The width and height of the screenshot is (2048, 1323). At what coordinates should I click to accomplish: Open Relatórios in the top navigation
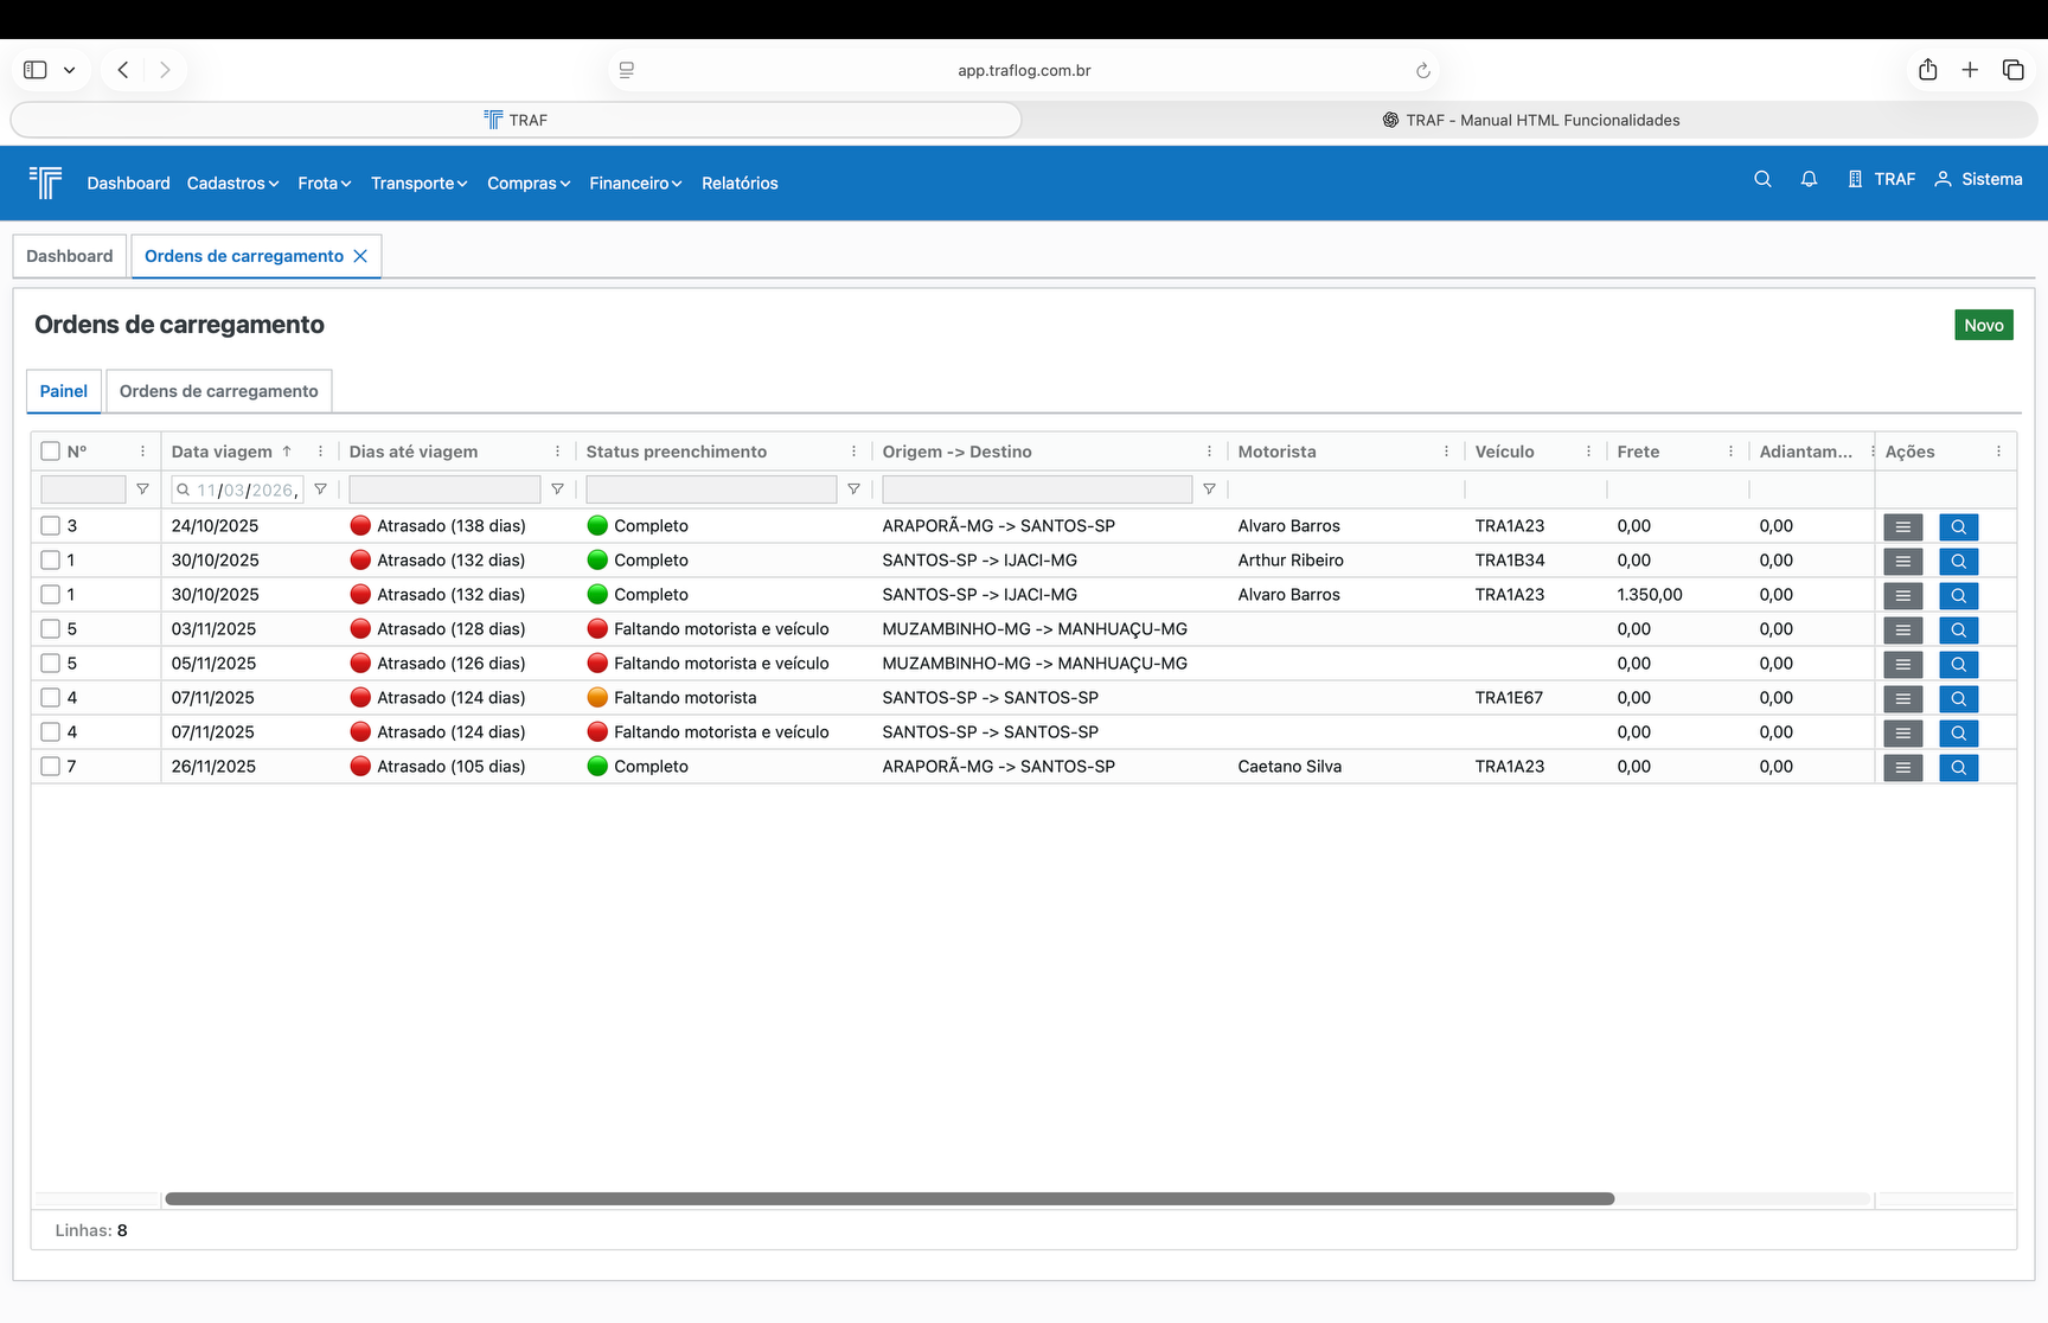point(739,183)
